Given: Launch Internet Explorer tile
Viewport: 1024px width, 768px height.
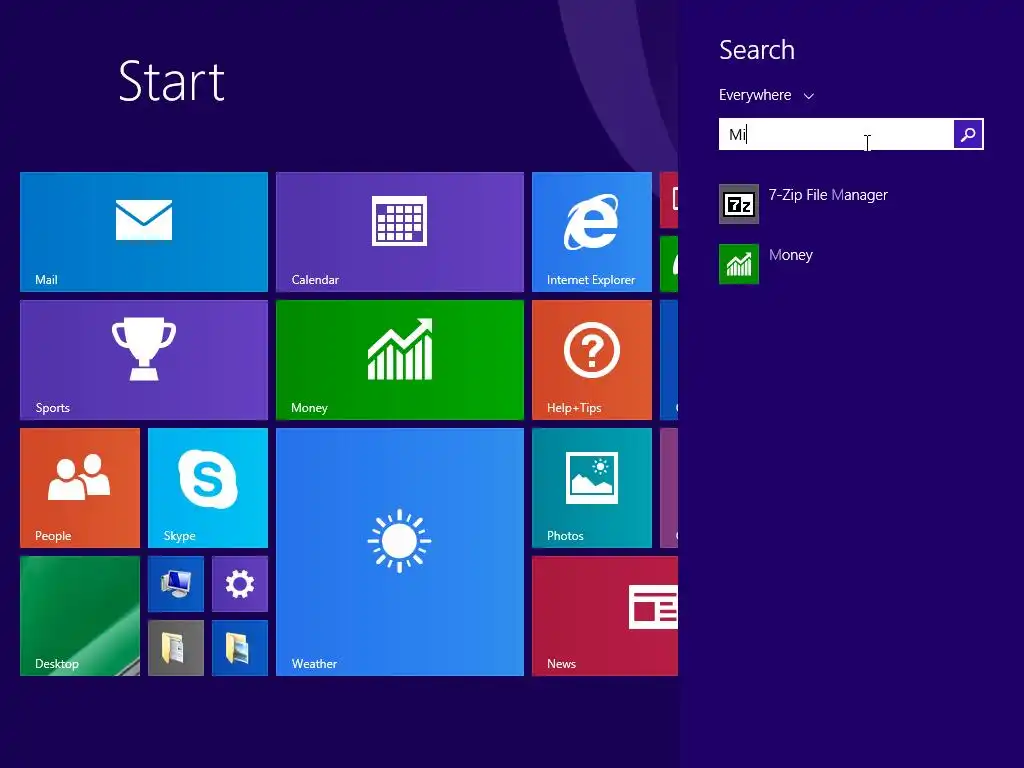Looking at the screenshot, I should point(592,232).
